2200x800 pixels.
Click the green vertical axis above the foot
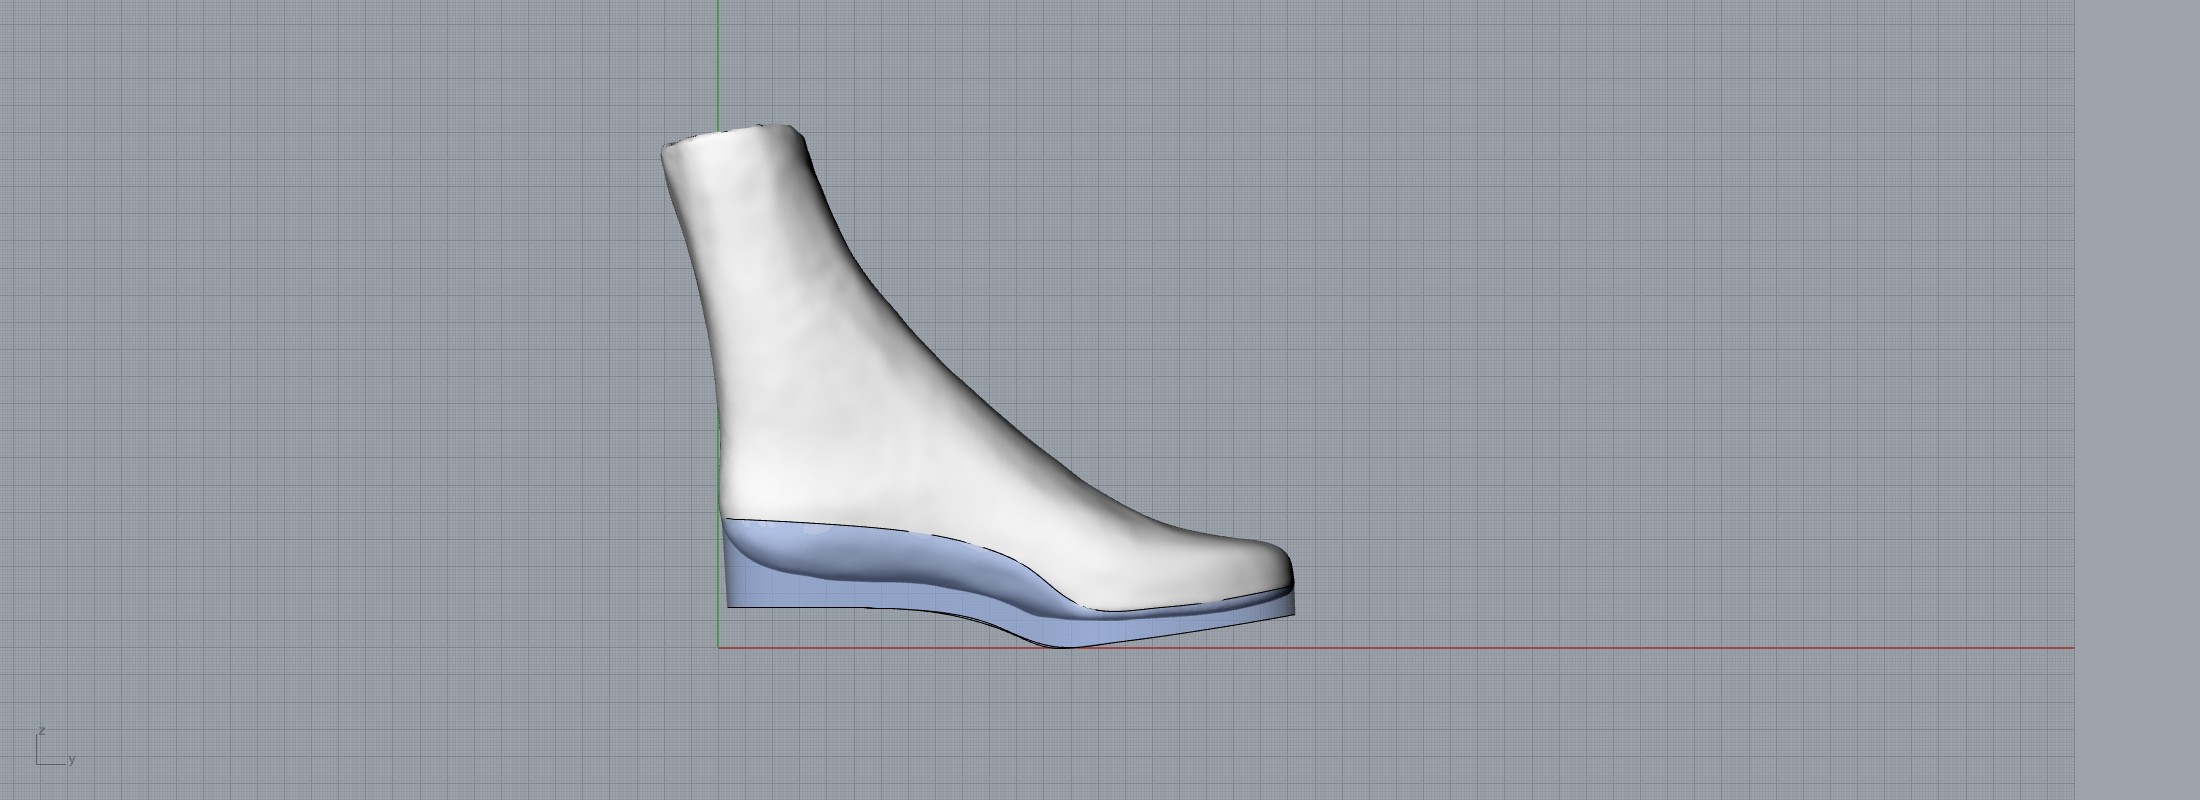718,60
